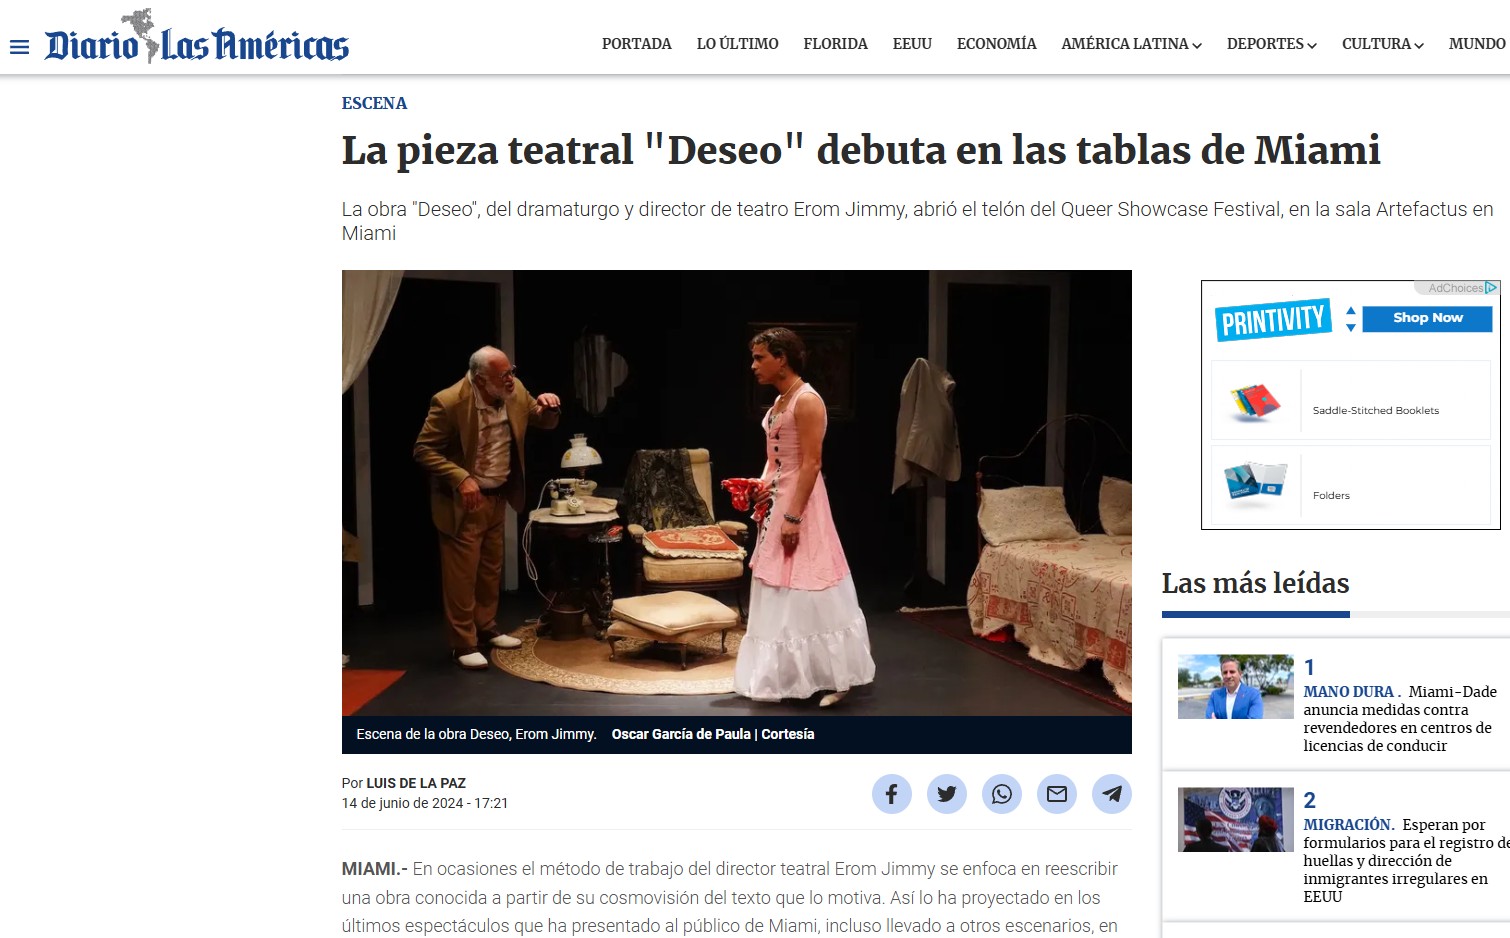Click the AdChoices icon in ad
Image resolution: width=1510 pixels, height=938 pixels.
point(1491,288)
